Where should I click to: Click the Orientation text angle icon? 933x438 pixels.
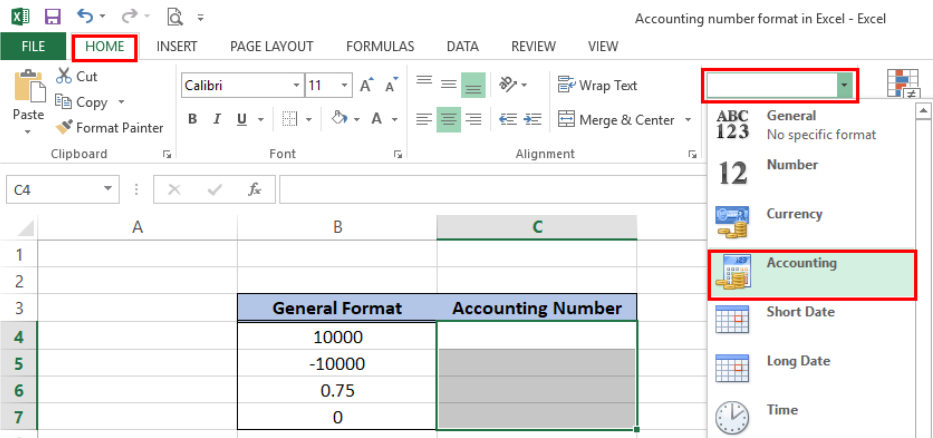[x=508, y=85]
